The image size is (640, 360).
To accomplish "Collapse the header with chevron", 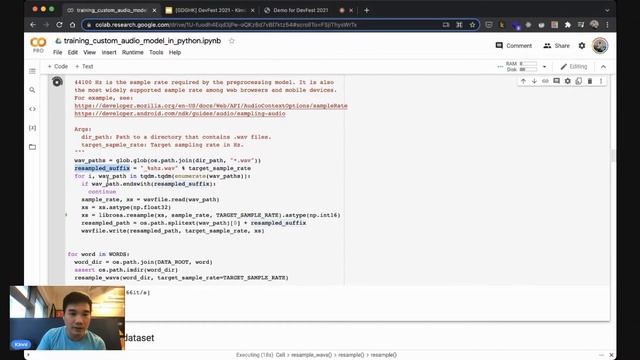I will coord(603,67).
